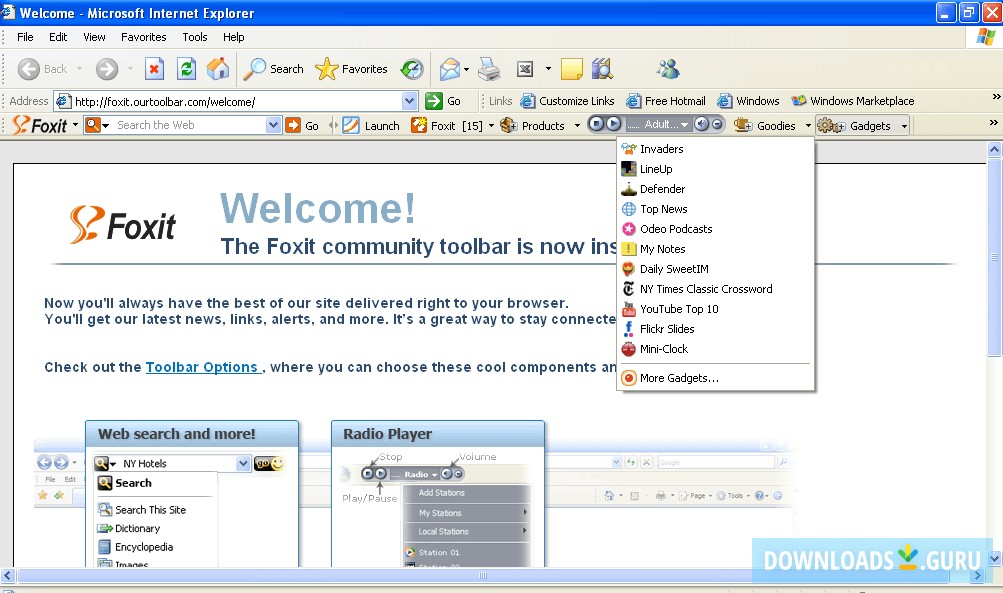The image size is (1003, 593).
Task: Open the Print icon
Action: [489, 69]
